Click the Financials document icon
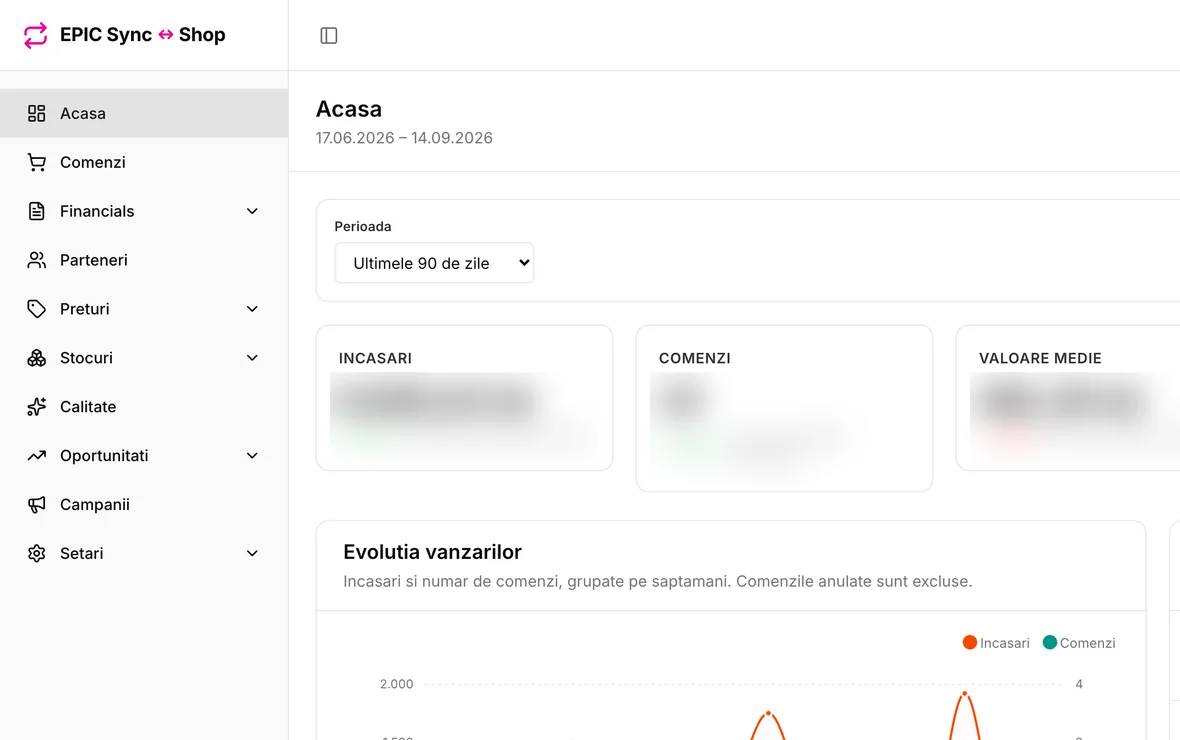Image resolution: width=1180 pixels, height=740 pixels. (x=36, y=211)
